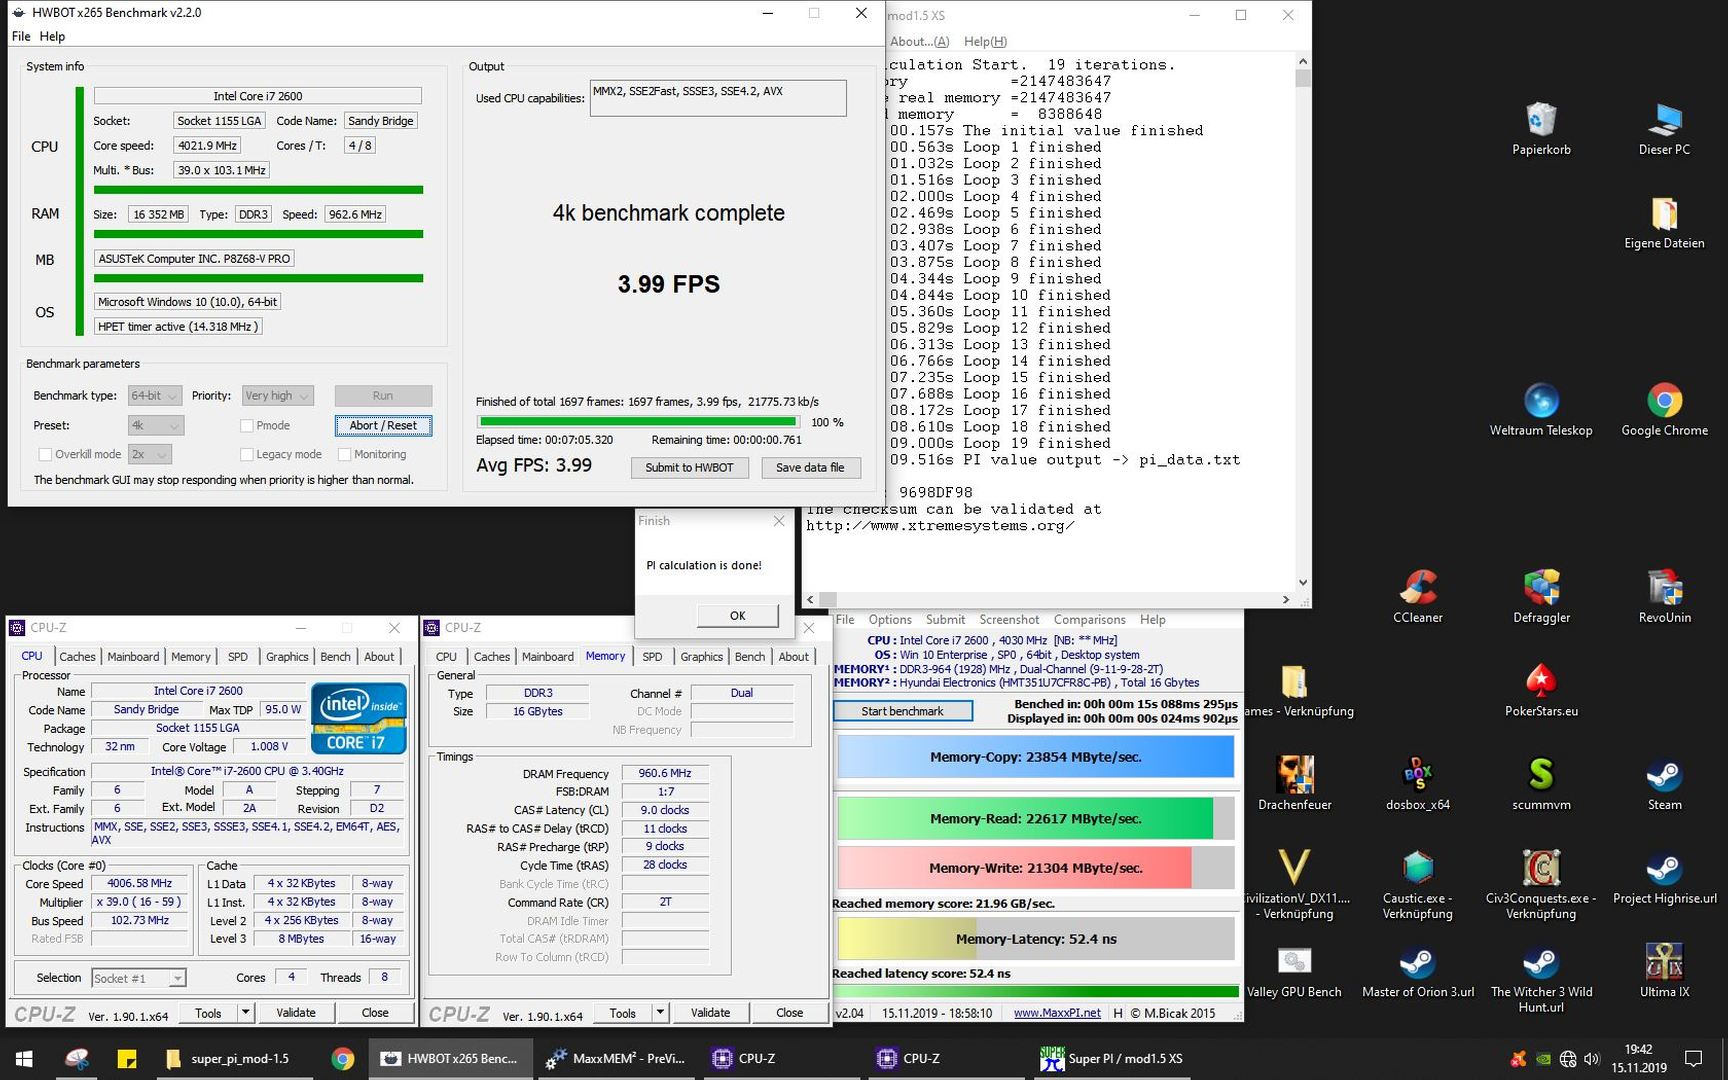Click the Core speed 4021.9 MHz field
The image size is (1728, 1080).
point(207,146)
